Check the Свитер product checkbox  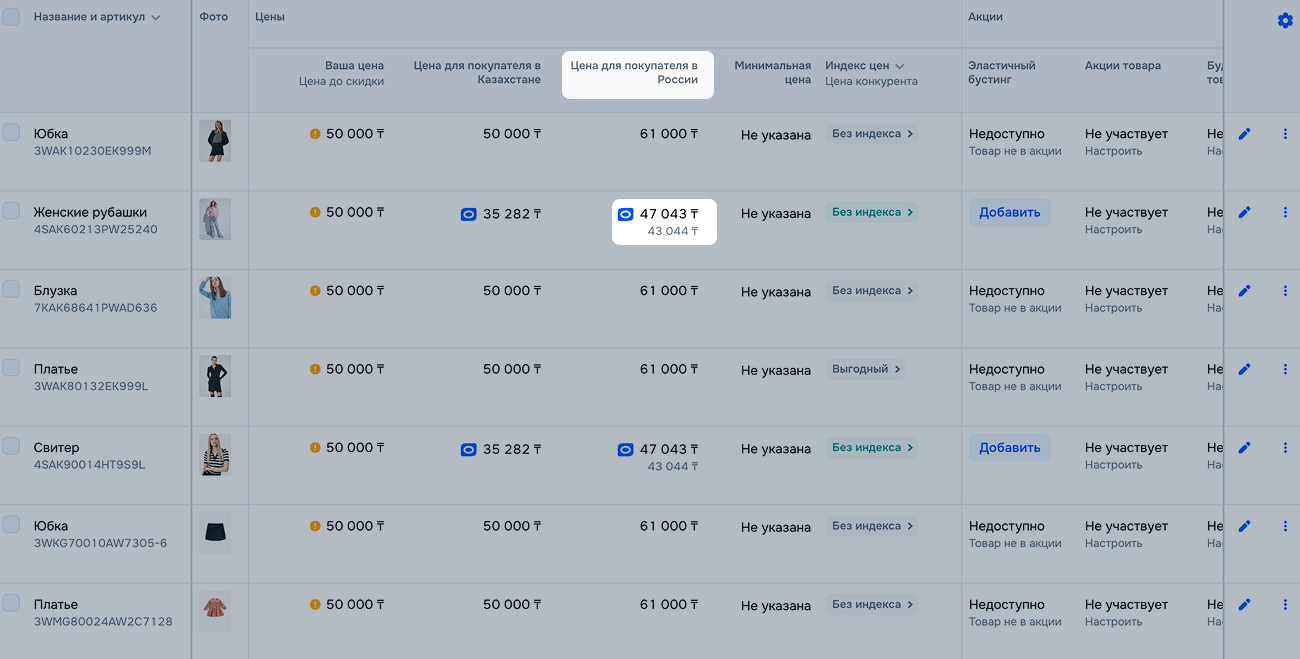11,446
